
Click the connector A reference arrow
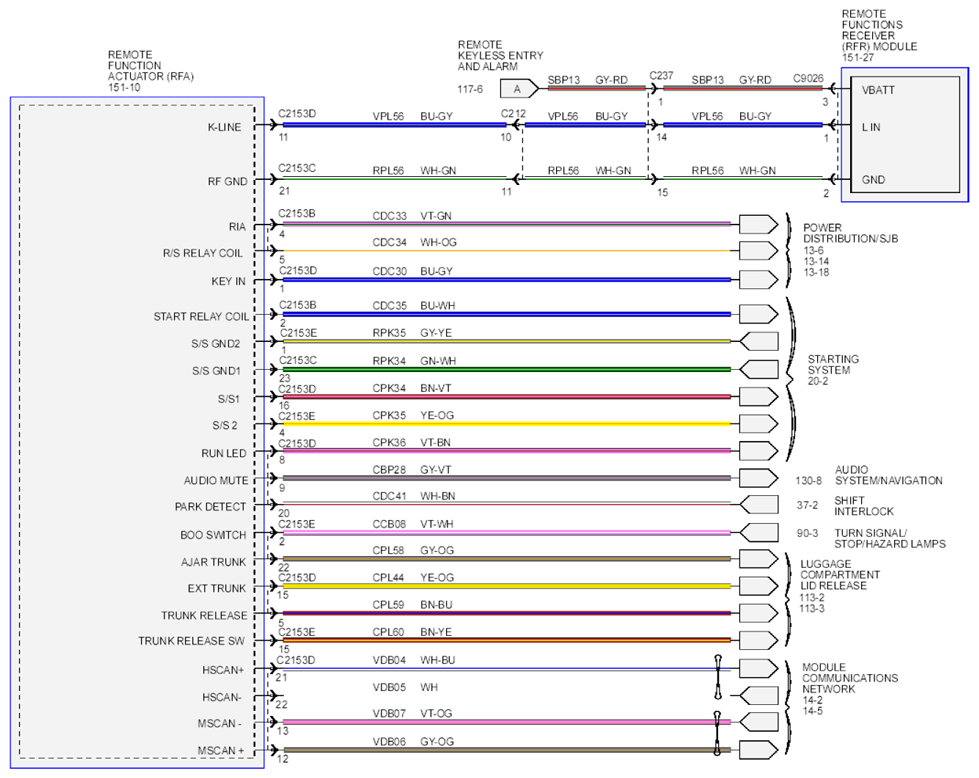point(519,89)
